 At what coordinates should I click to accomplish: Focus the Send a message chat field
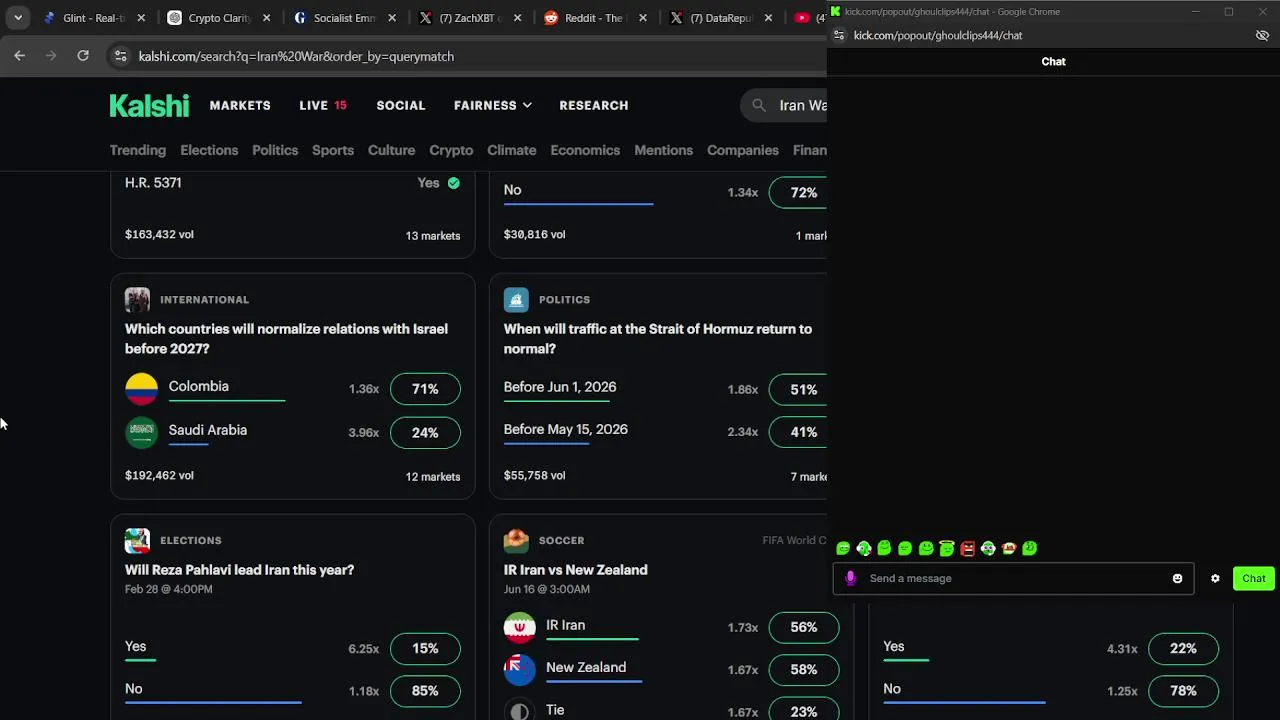click(x=1013, y=578)
